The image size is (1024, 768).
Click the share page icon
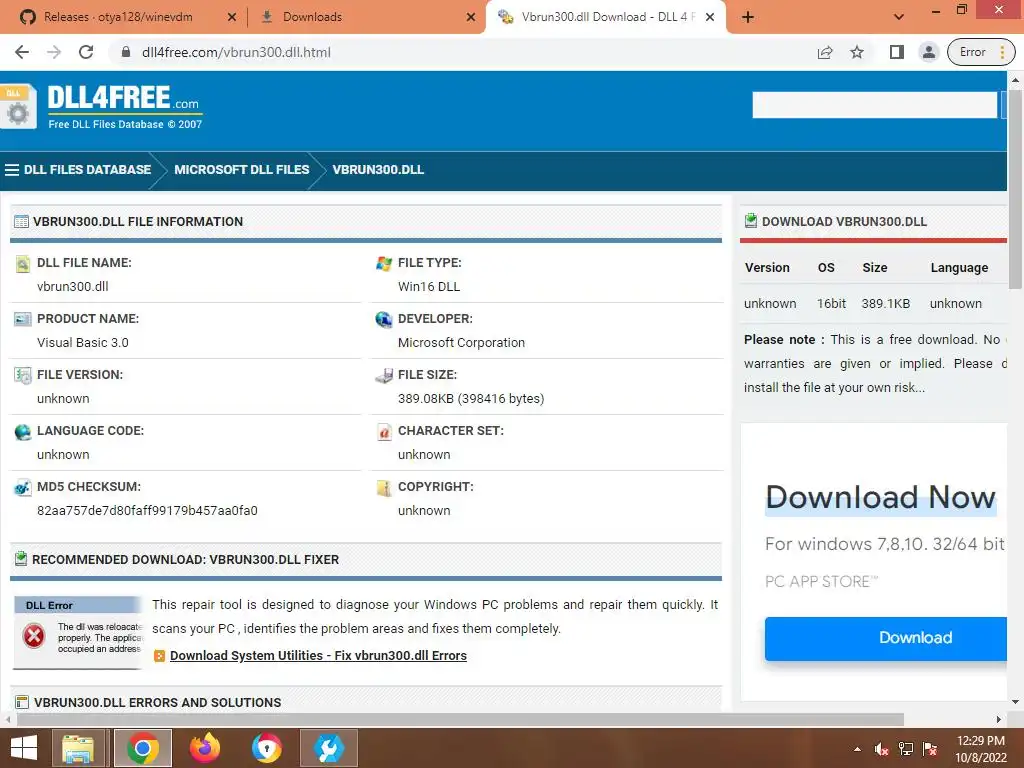click(825, 52)
